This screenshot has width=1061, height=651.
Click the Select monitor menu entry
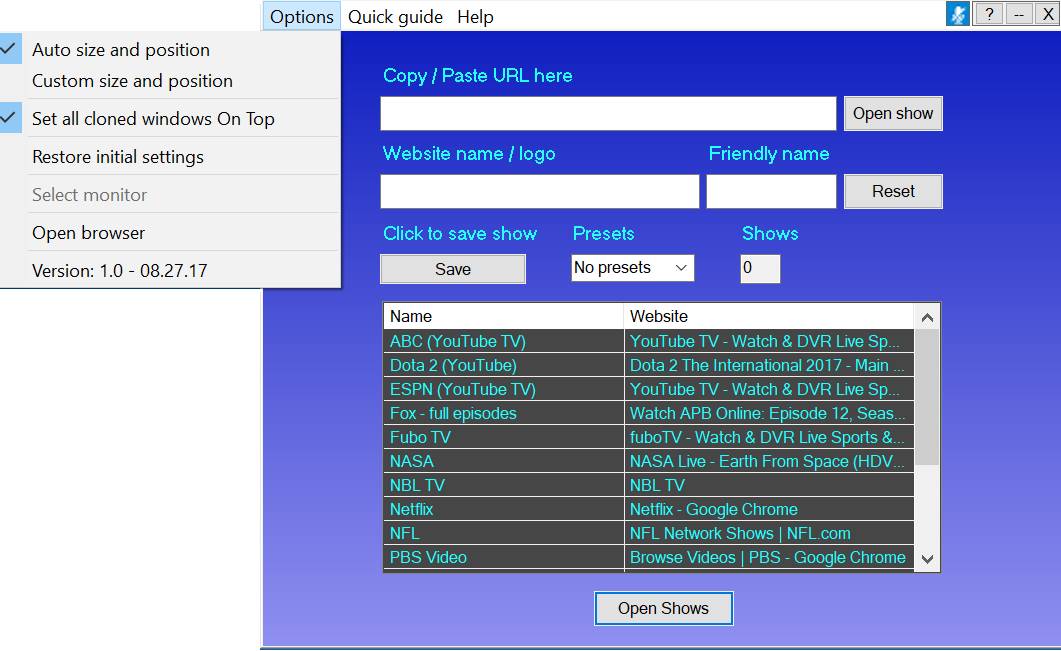(x=170, y=194)
